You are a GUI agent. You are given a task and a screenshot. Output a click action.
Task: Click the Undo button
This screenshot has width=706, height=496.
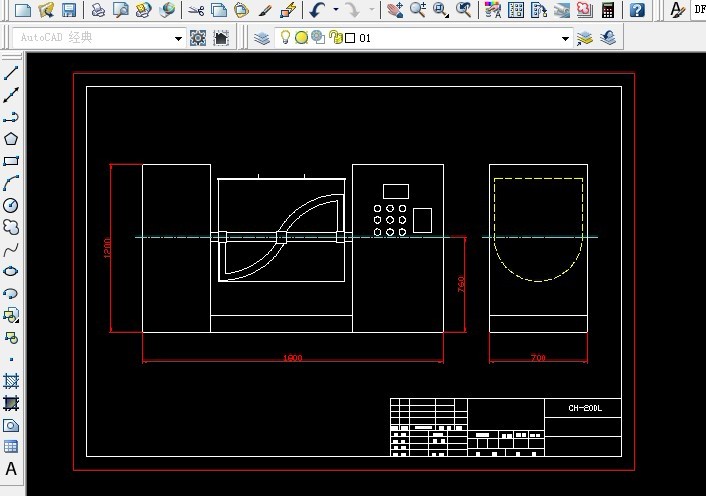tap(318, 10)
